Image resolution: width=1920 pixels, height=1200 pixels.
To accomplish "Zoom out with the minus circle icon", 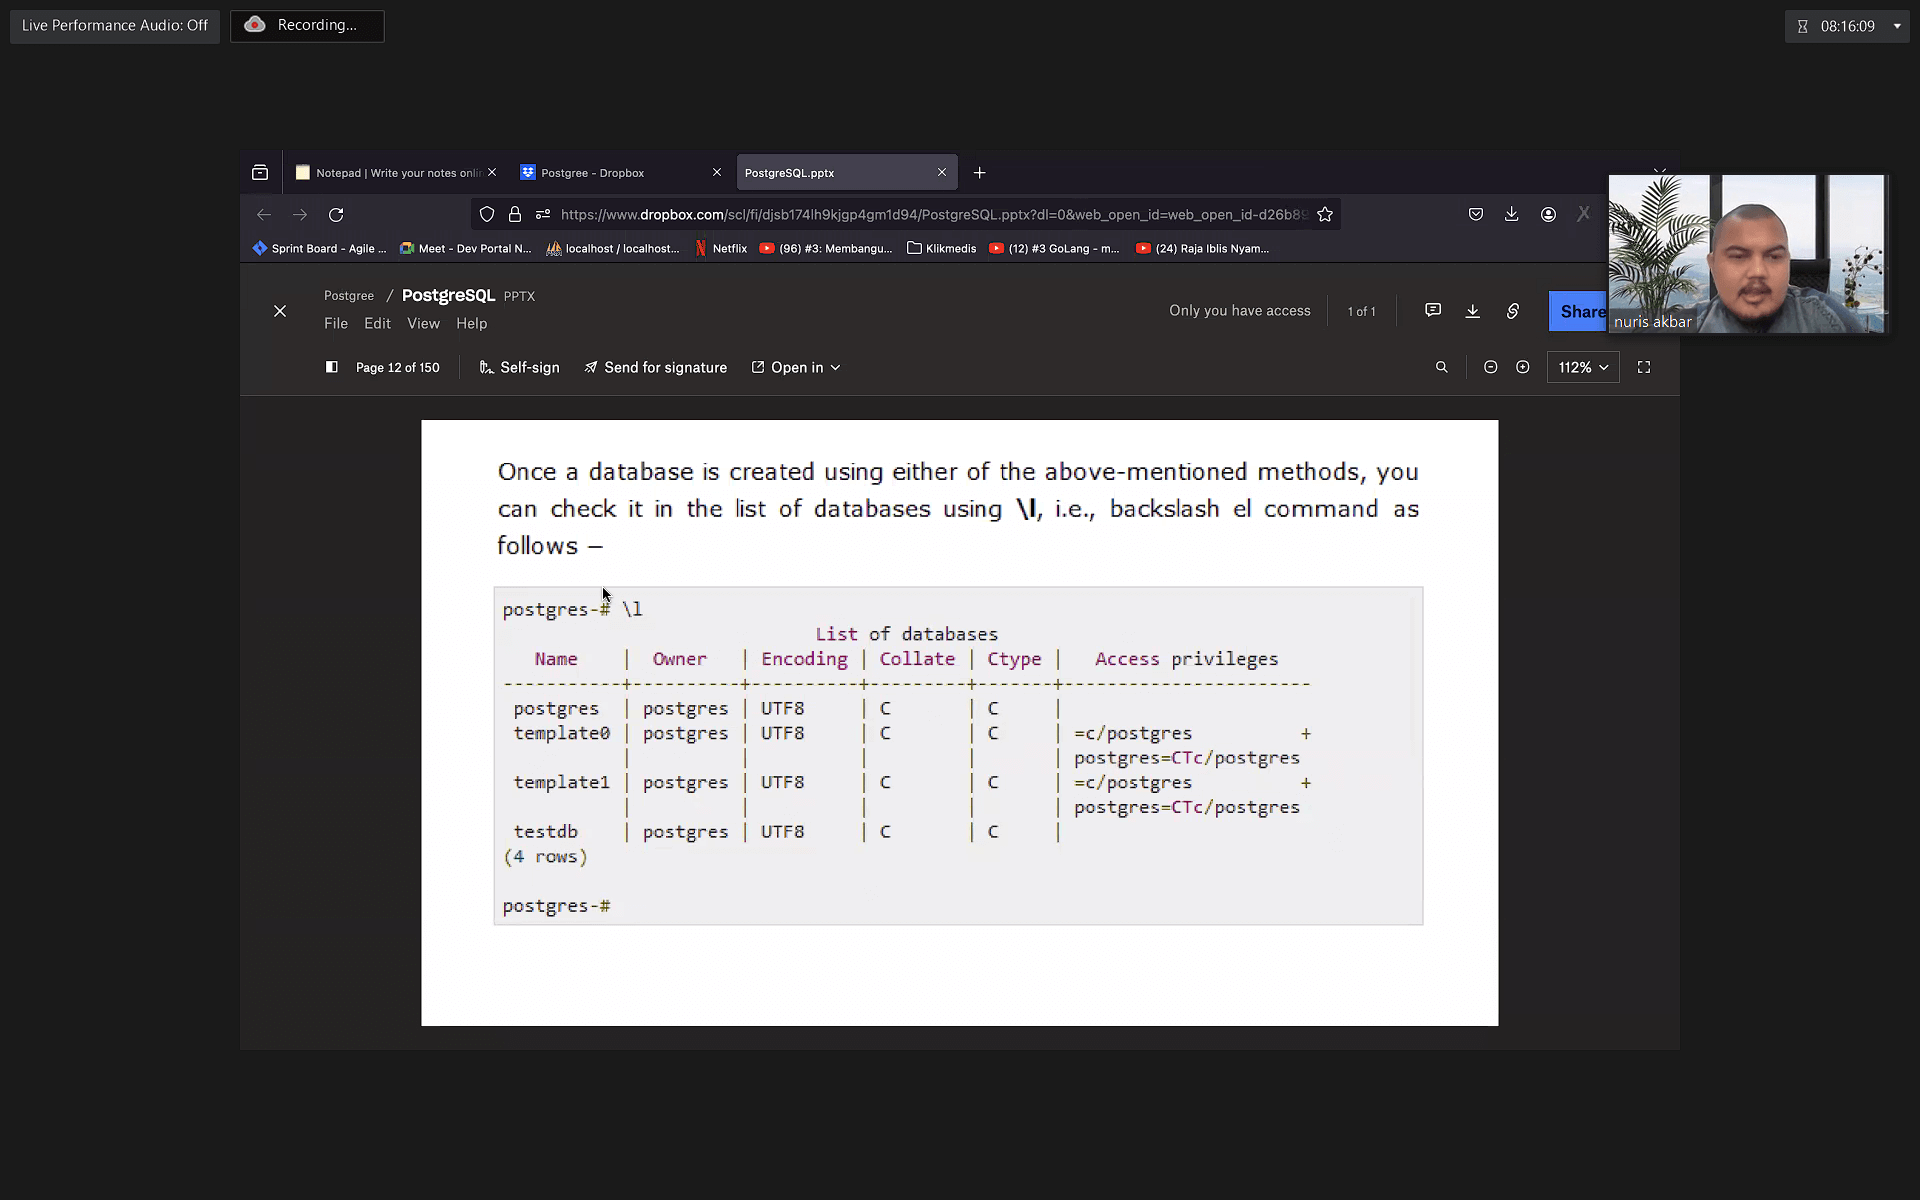I will [x=1490, y=367].
